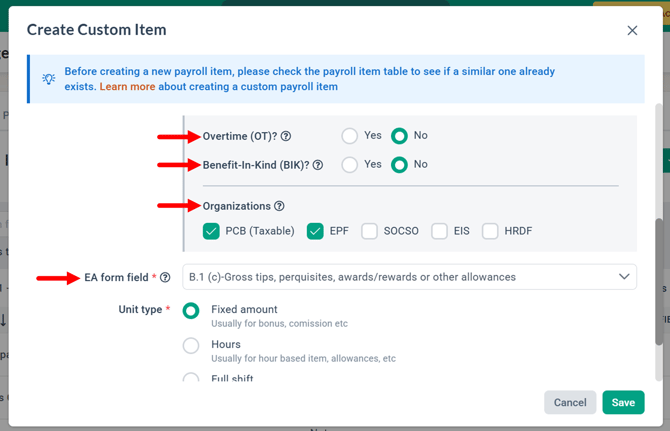This screenshot has width=670, height=431.
Task: Tick the EIS checkbox
Action: 439,231
